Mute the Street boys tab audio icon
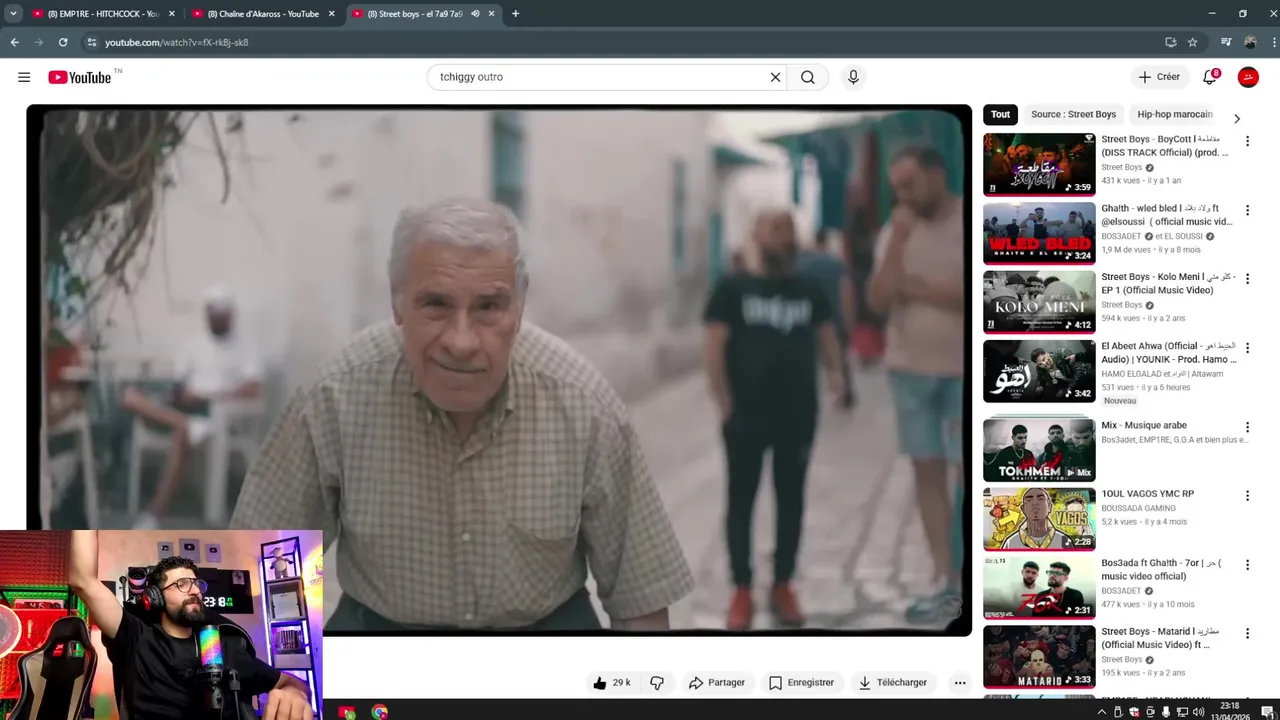 point(475,14)
